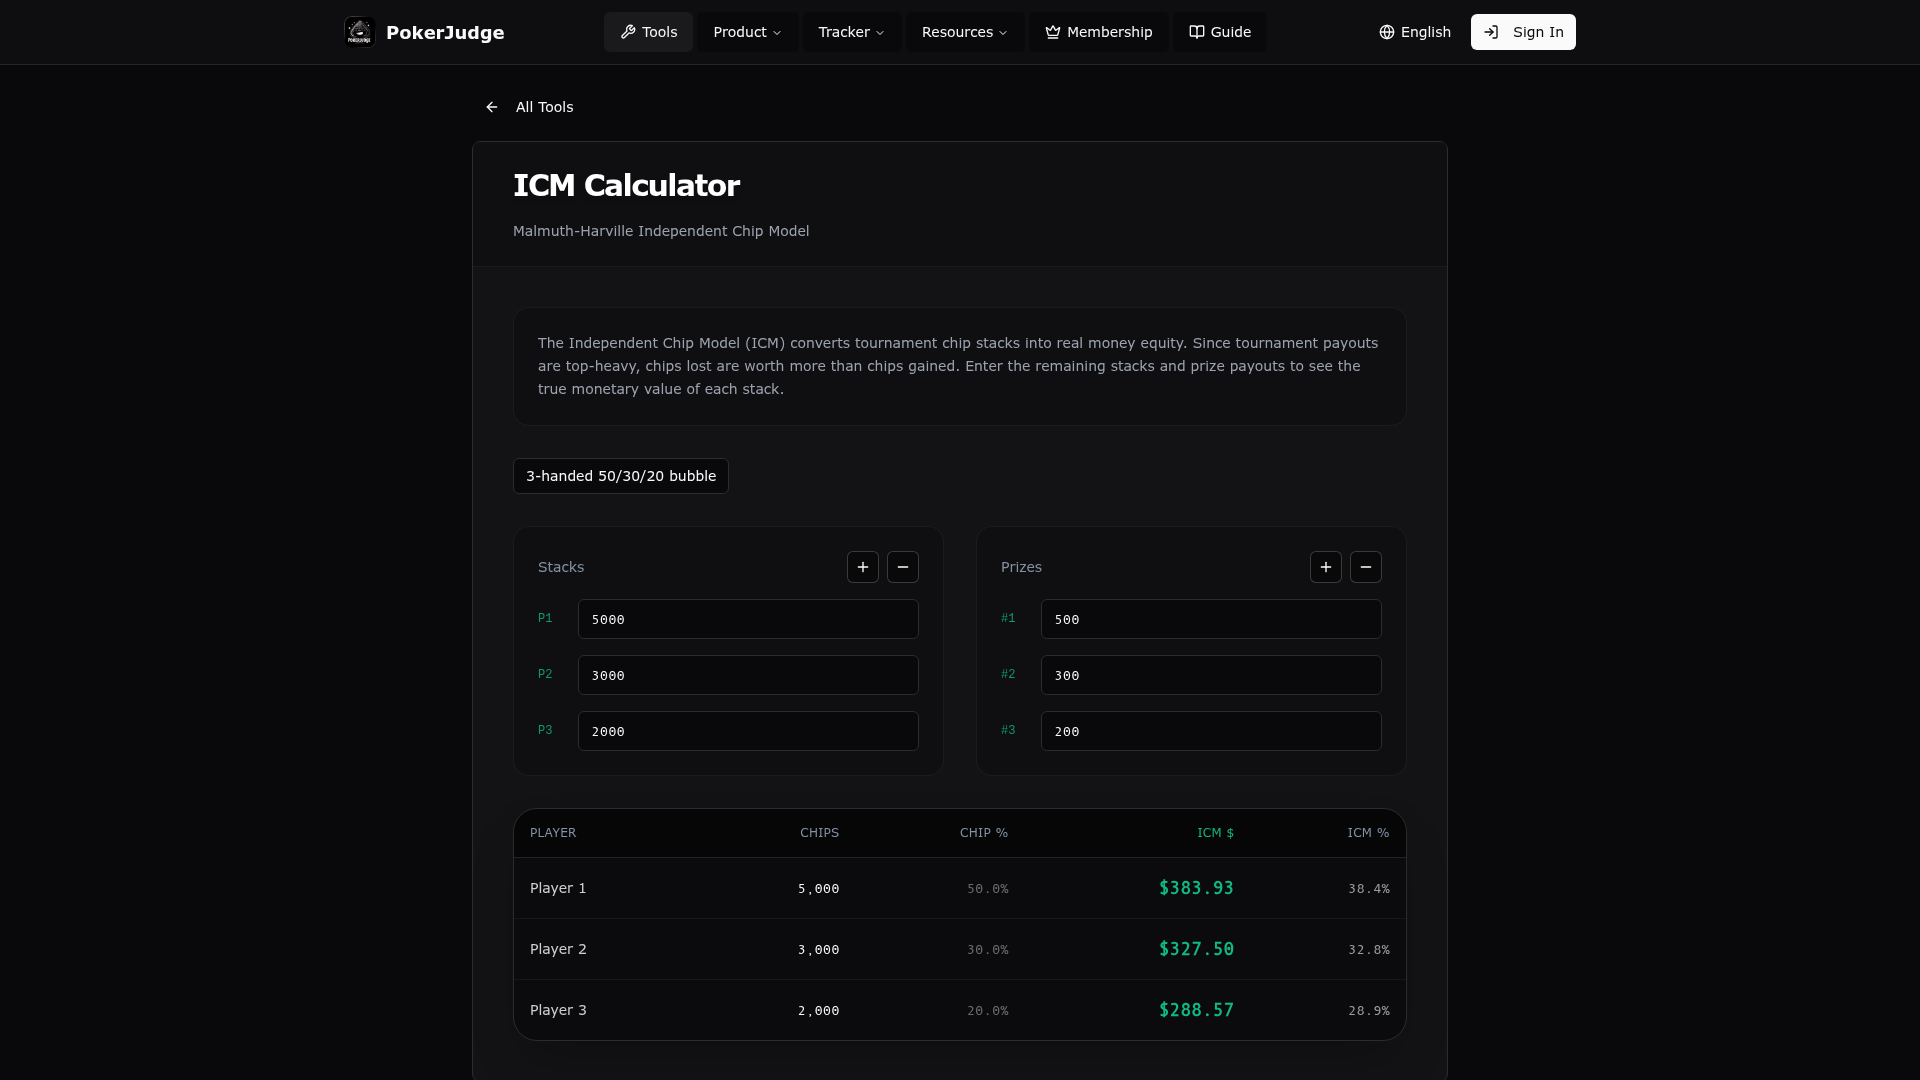Expand the Product dropdown

click(748, 32)
